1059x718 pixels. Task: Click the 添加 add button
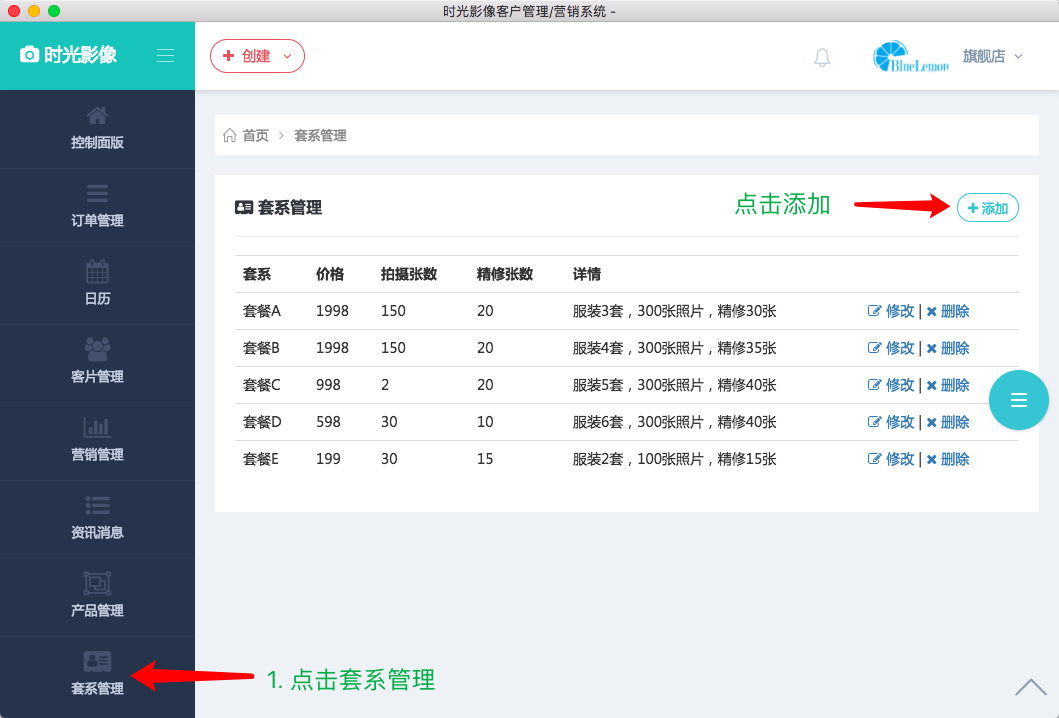pyautogui.click(x=987, y=207)
